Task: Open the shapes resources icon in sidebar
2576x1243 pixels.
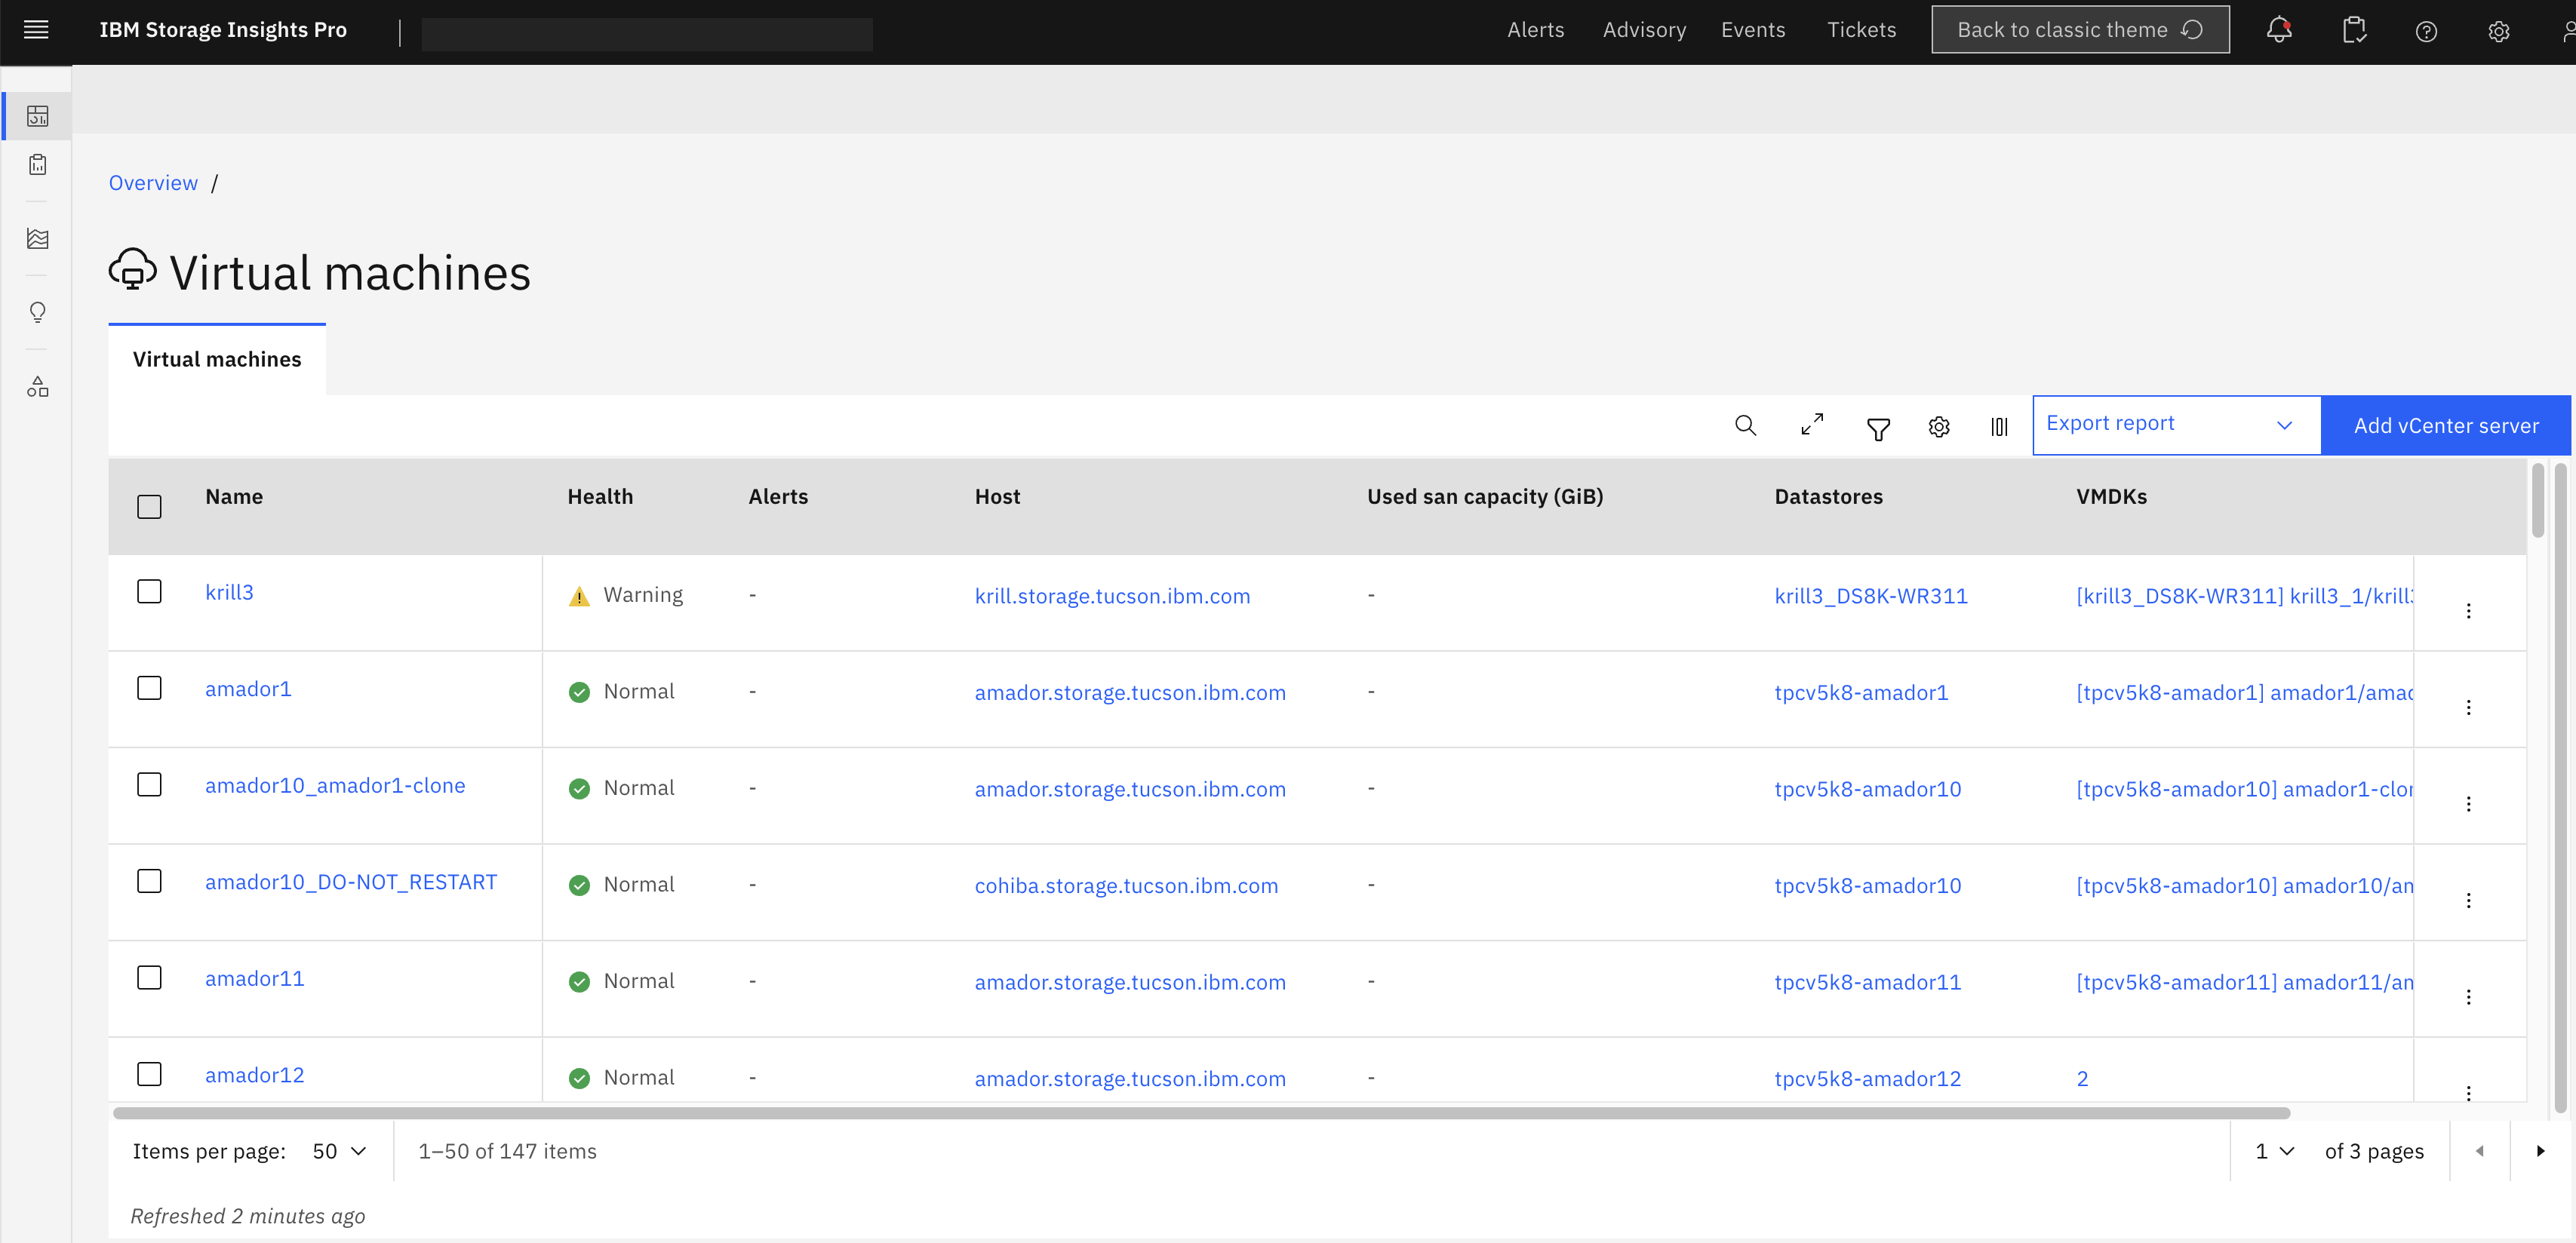Action: pyautogui.click(x=38, y=386)
